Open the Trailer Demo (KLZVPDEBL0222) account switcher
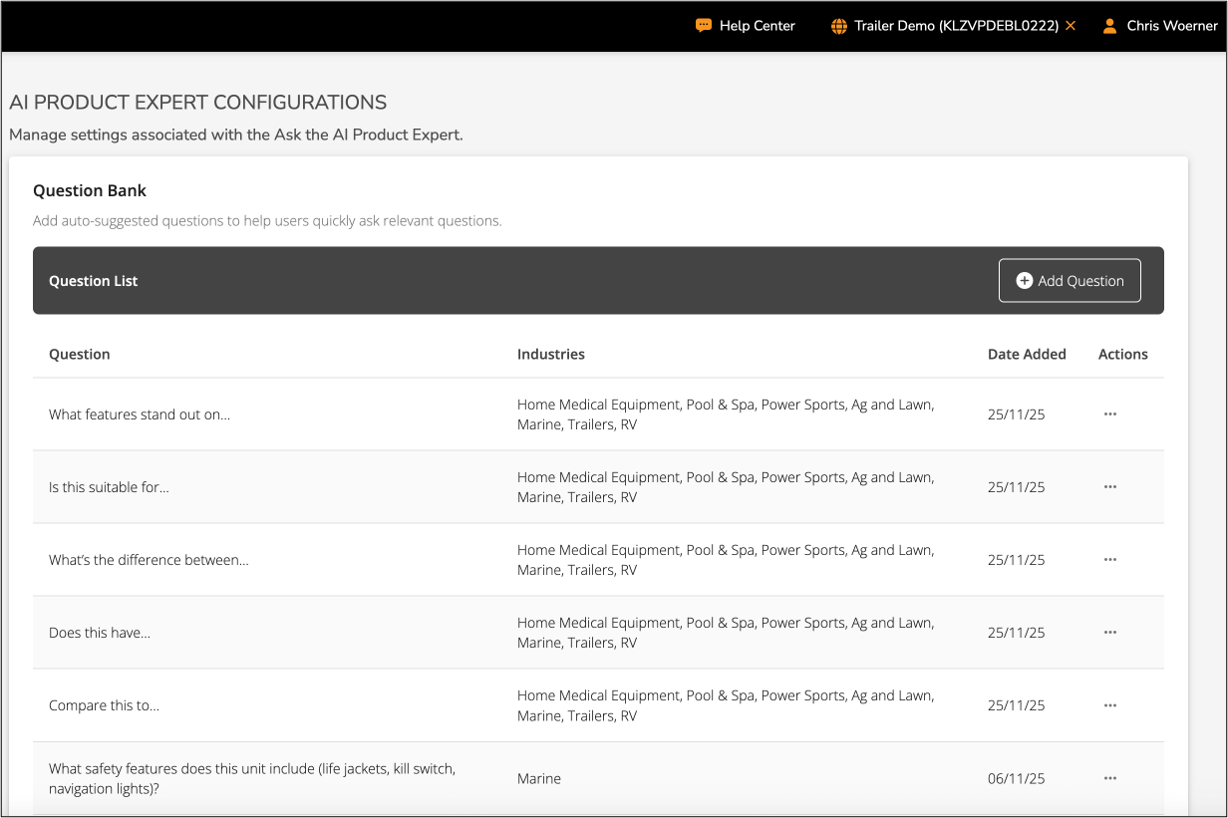 pyautogui.click(x=956, y=26)
